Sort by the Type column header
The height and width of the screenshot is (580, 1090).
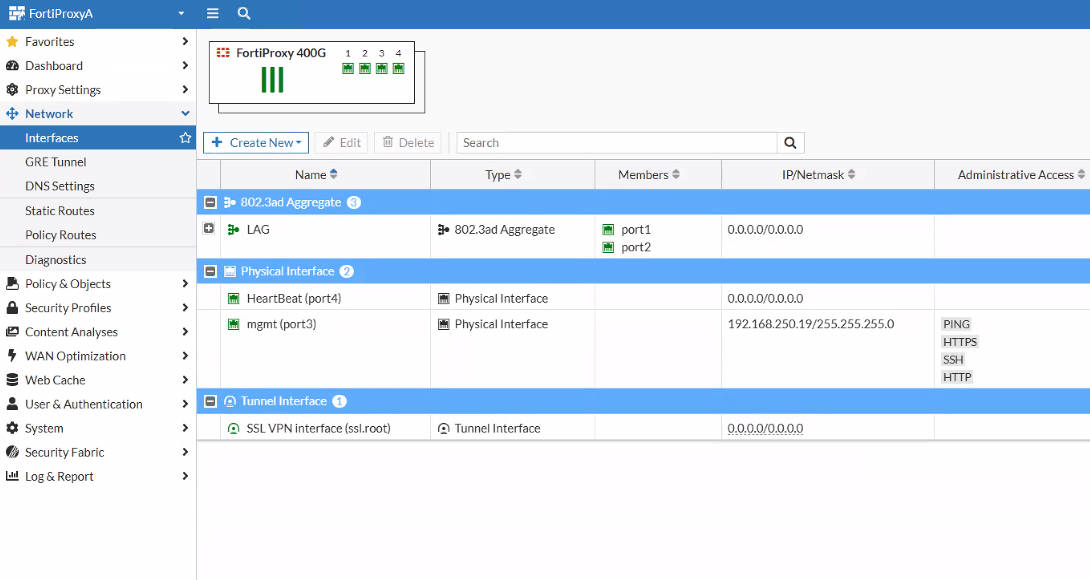click(x=503, y=175)
